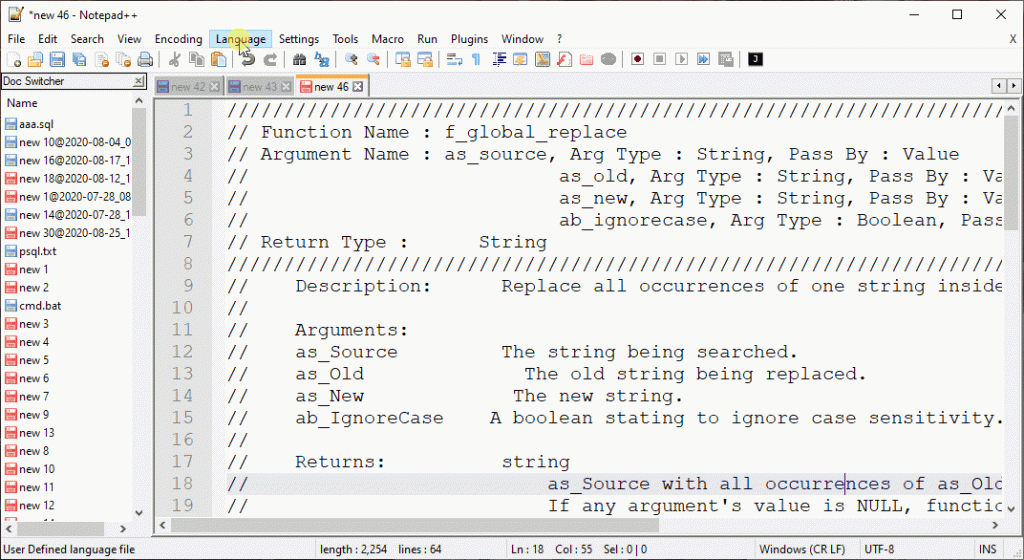Click the Close All toolbar icon
This screenshot has width=1024, height=560.
(123, 59)
